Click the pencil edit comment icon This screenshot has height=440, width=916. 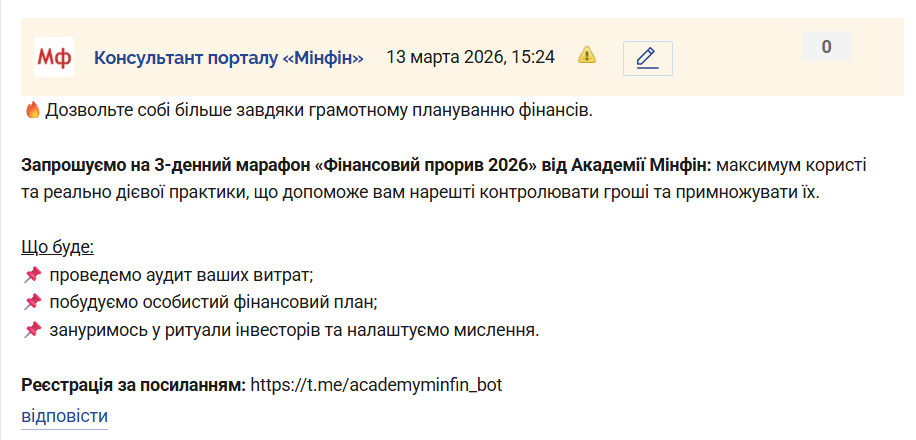pyautogui.click(x=647, y=58)
